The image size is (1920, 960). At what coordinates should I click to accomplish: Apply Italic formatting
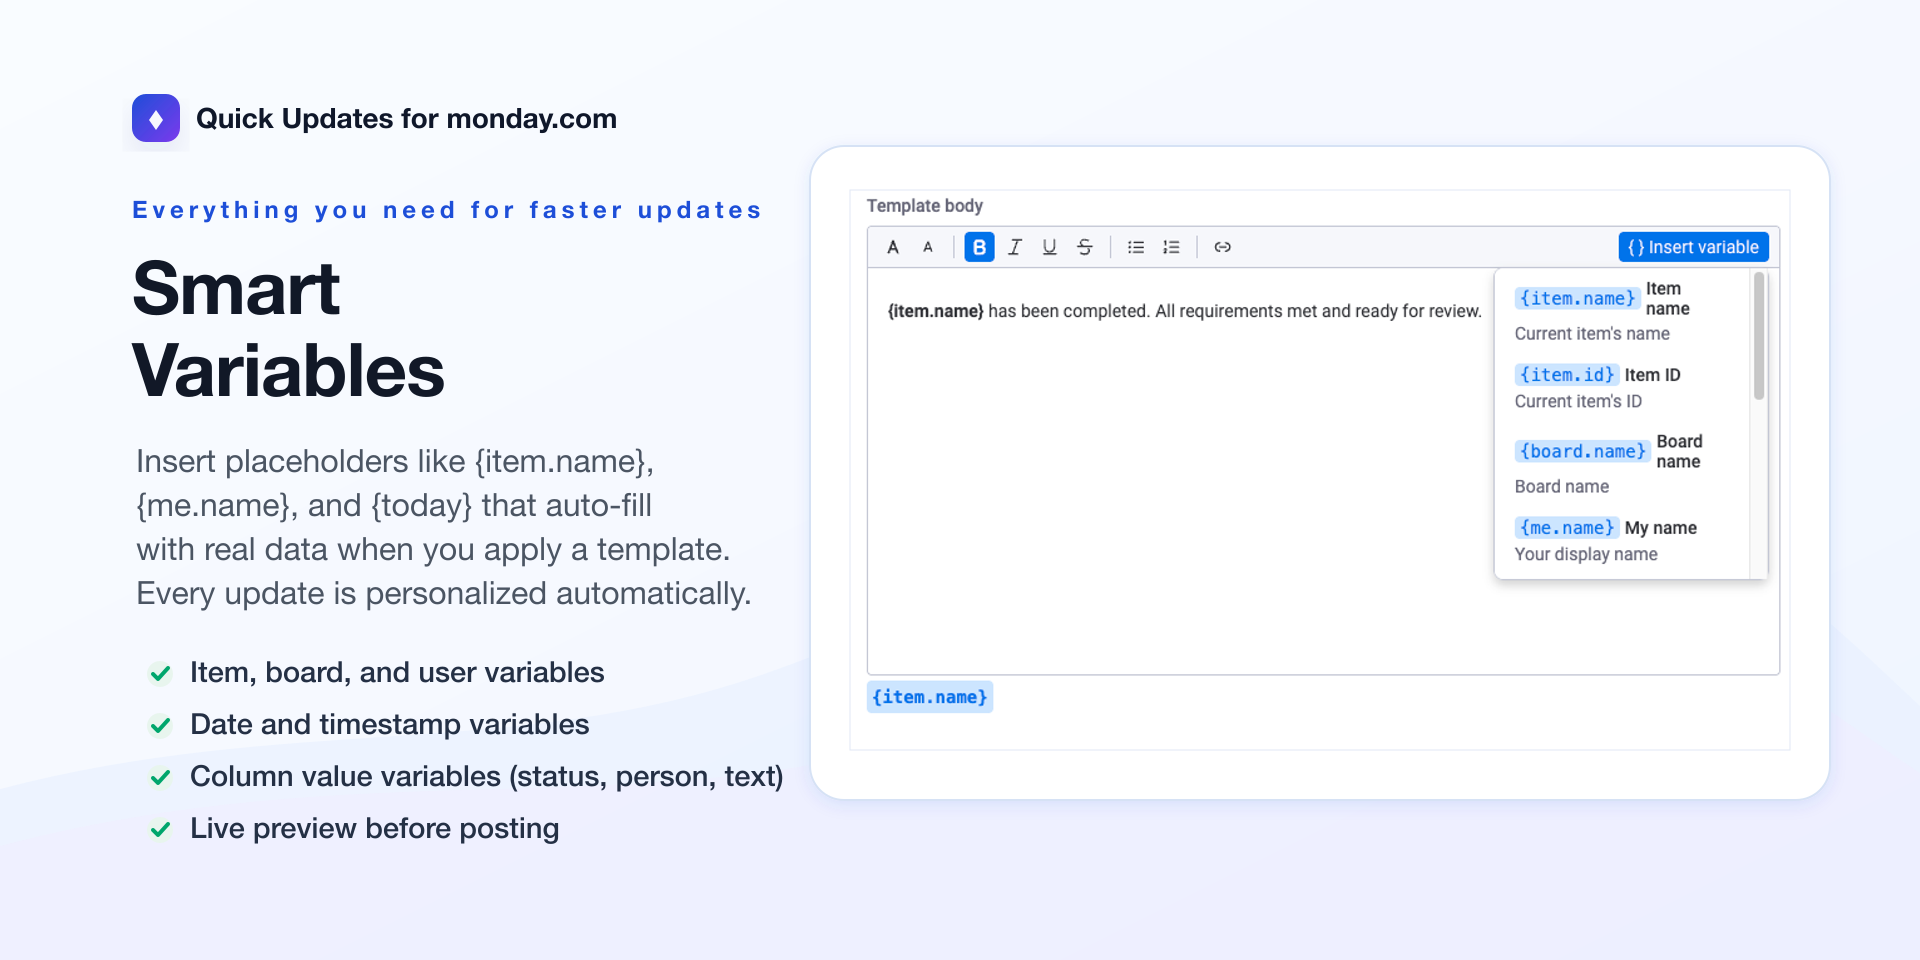(1015, 247)
